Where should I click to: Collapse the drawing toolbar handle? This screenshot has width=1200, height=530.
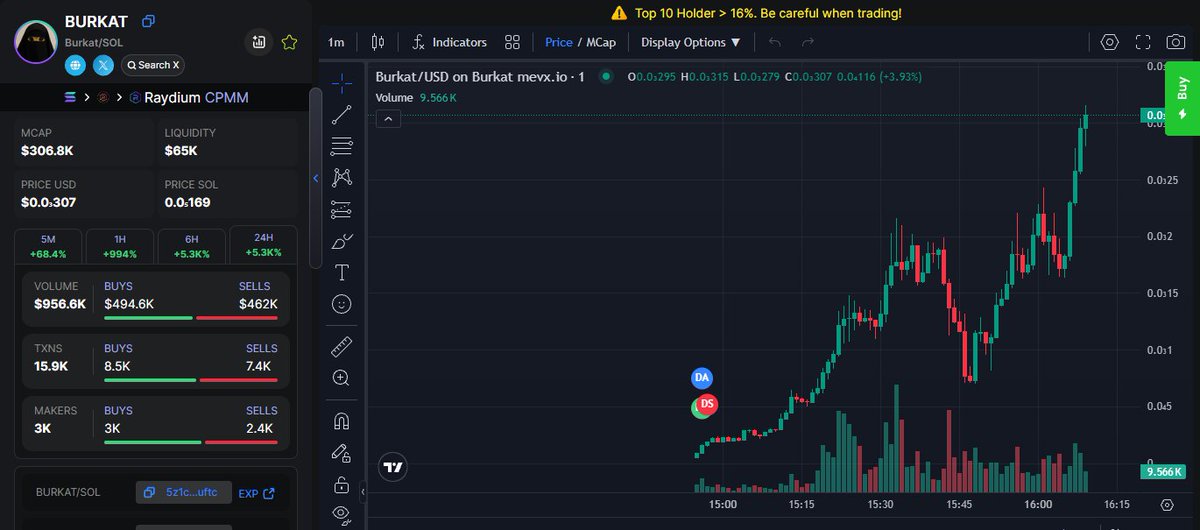362,491
